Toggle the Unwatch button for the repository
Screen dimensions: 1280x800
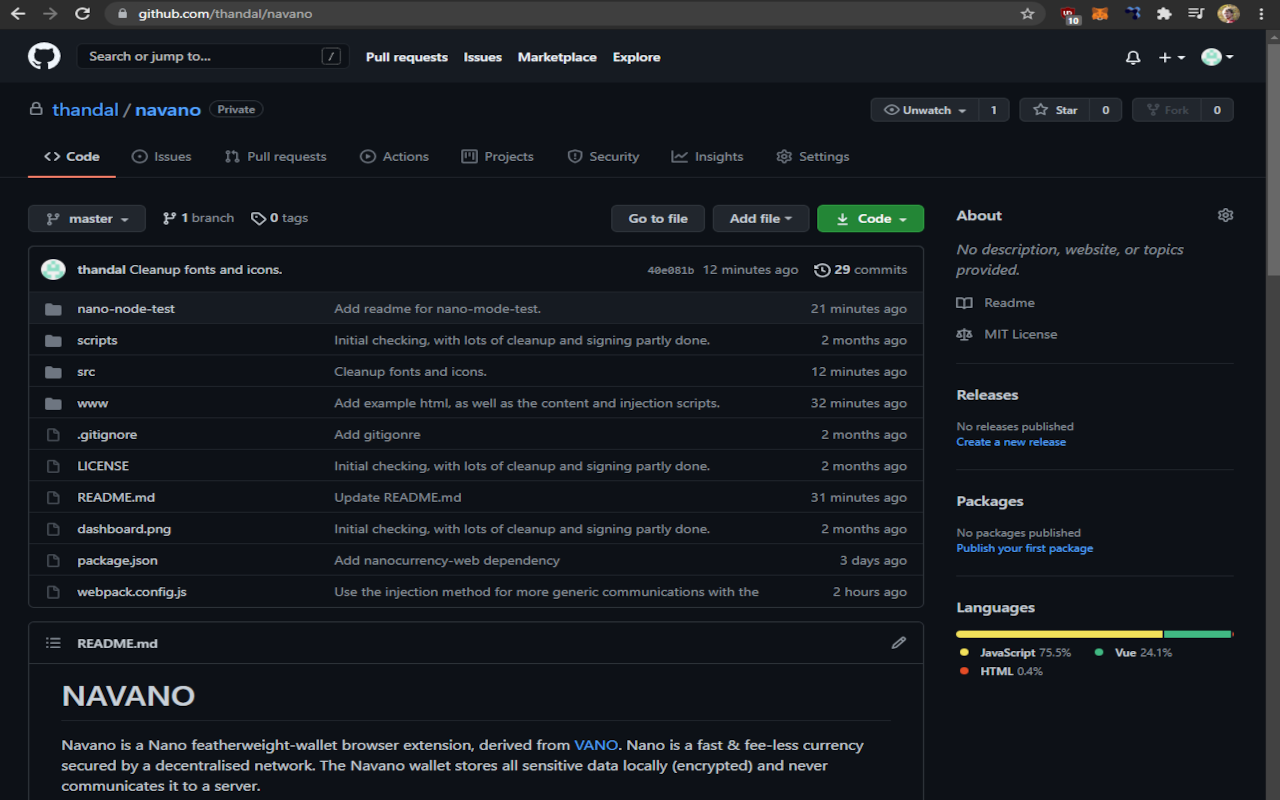[x=925, y=110]
